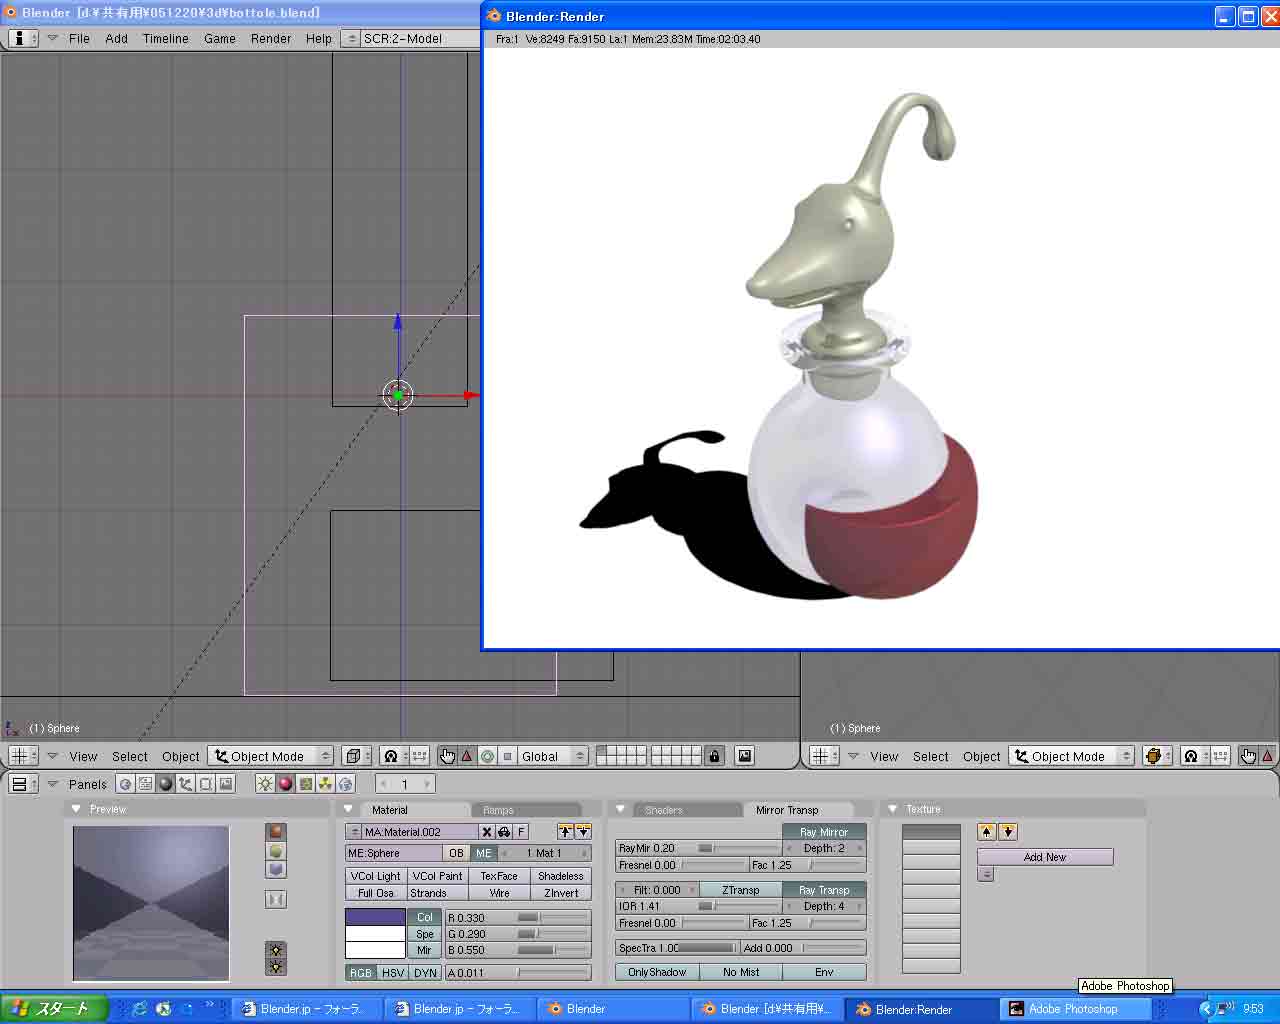Toggle the Ray Transp button
Image resolution: width=1280 pixels, height=1024 pixels.
pos(824,890)
